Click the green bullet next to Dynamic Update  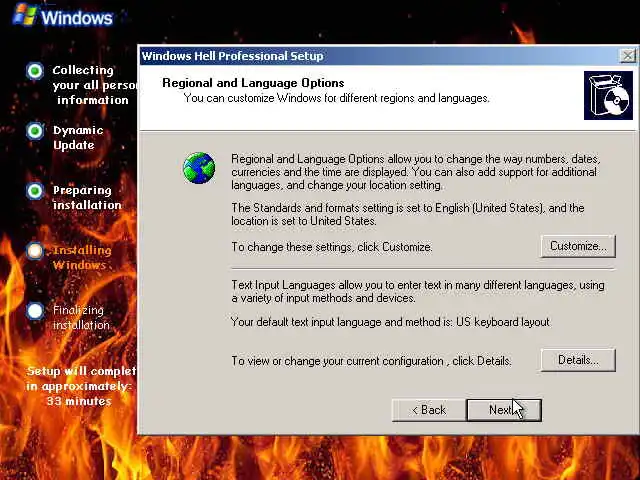tap(35, 131)
